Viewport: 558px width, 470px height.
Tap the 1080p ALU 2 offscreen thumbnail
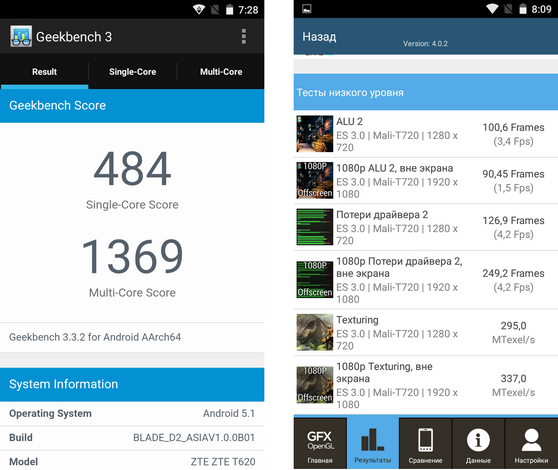(x=315, y=180)
